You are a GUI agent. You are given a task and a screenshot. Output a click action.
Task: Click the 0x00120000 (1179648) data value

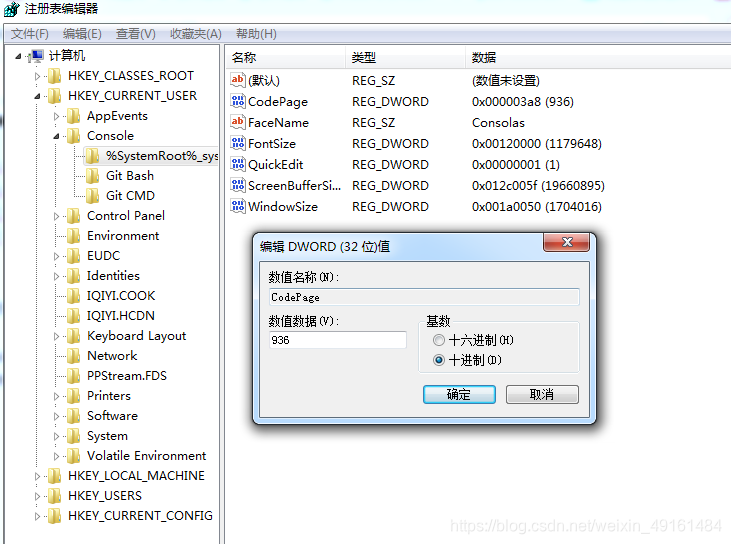point(537,144)
